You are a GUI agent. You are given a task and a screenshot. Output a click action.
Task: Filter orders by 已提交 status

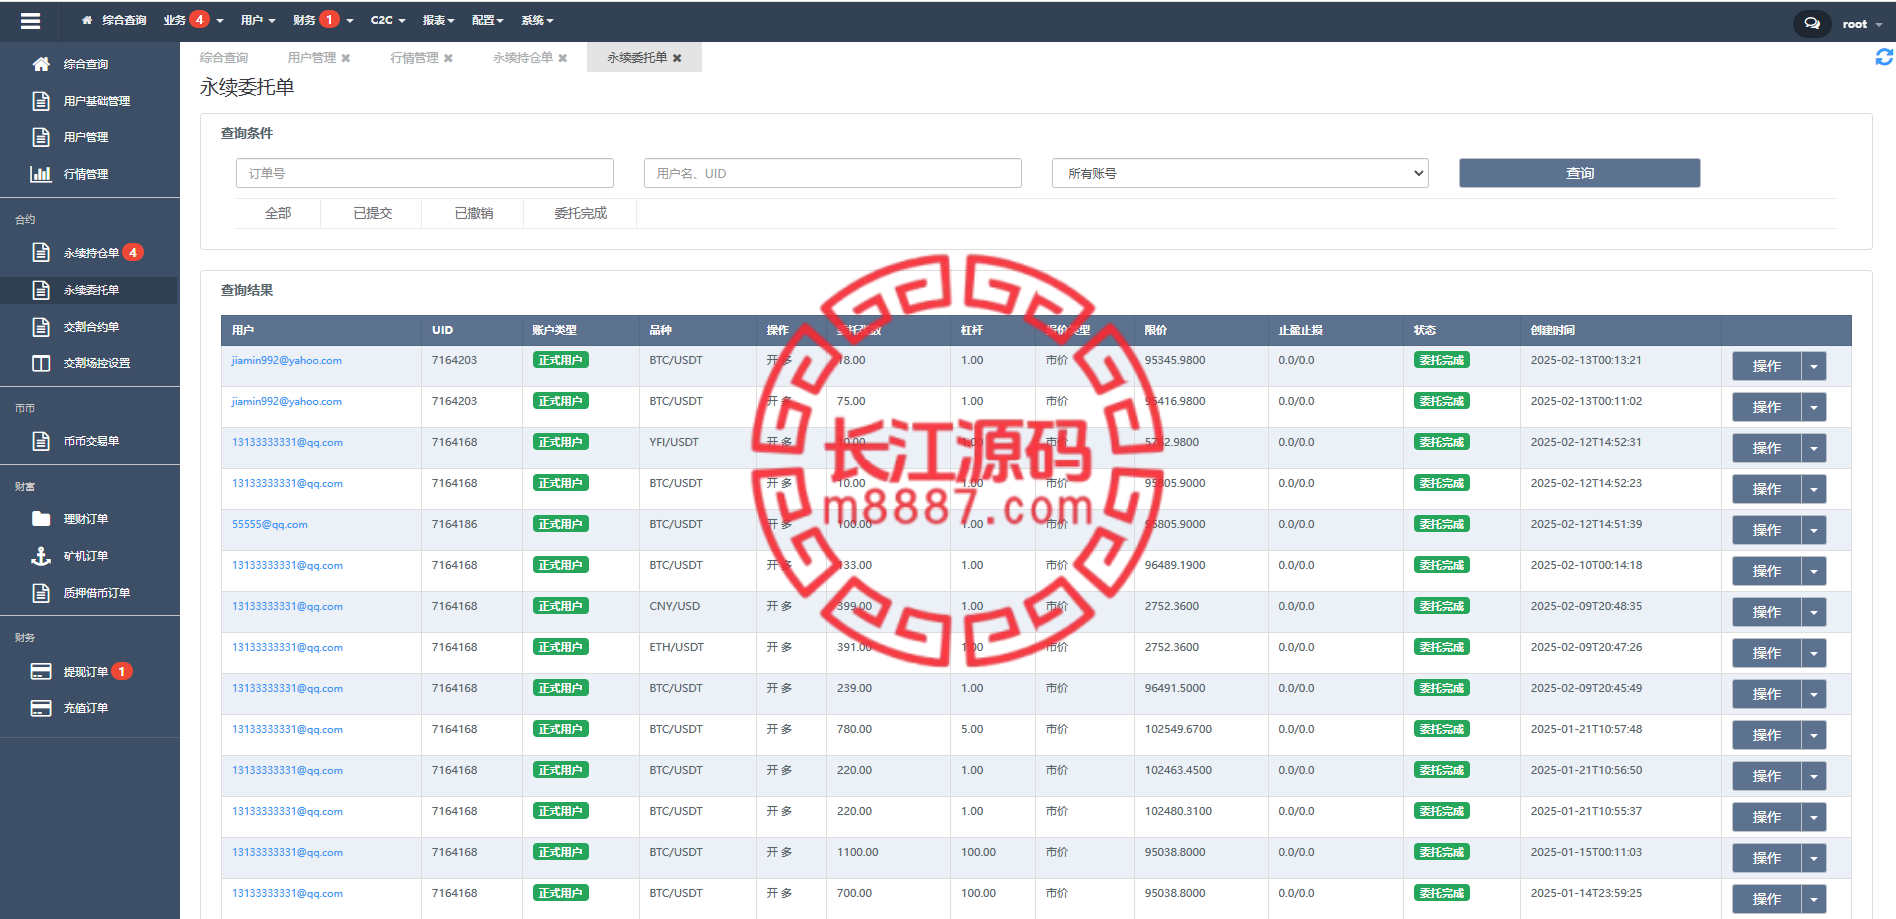372,213
